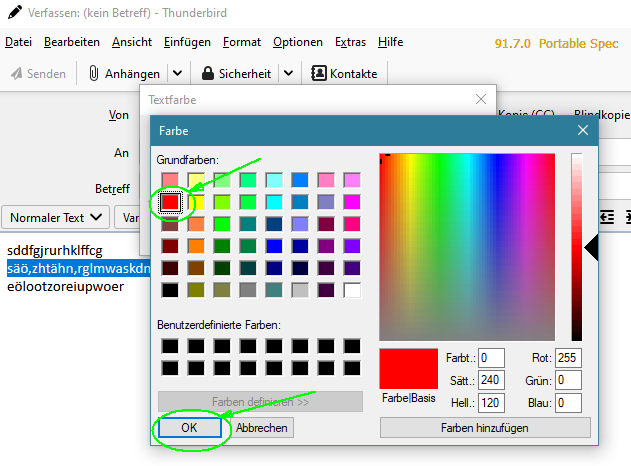631x466 pixels.
Task: Click Farben hinzufügen button
Action: tap(485, 428)
